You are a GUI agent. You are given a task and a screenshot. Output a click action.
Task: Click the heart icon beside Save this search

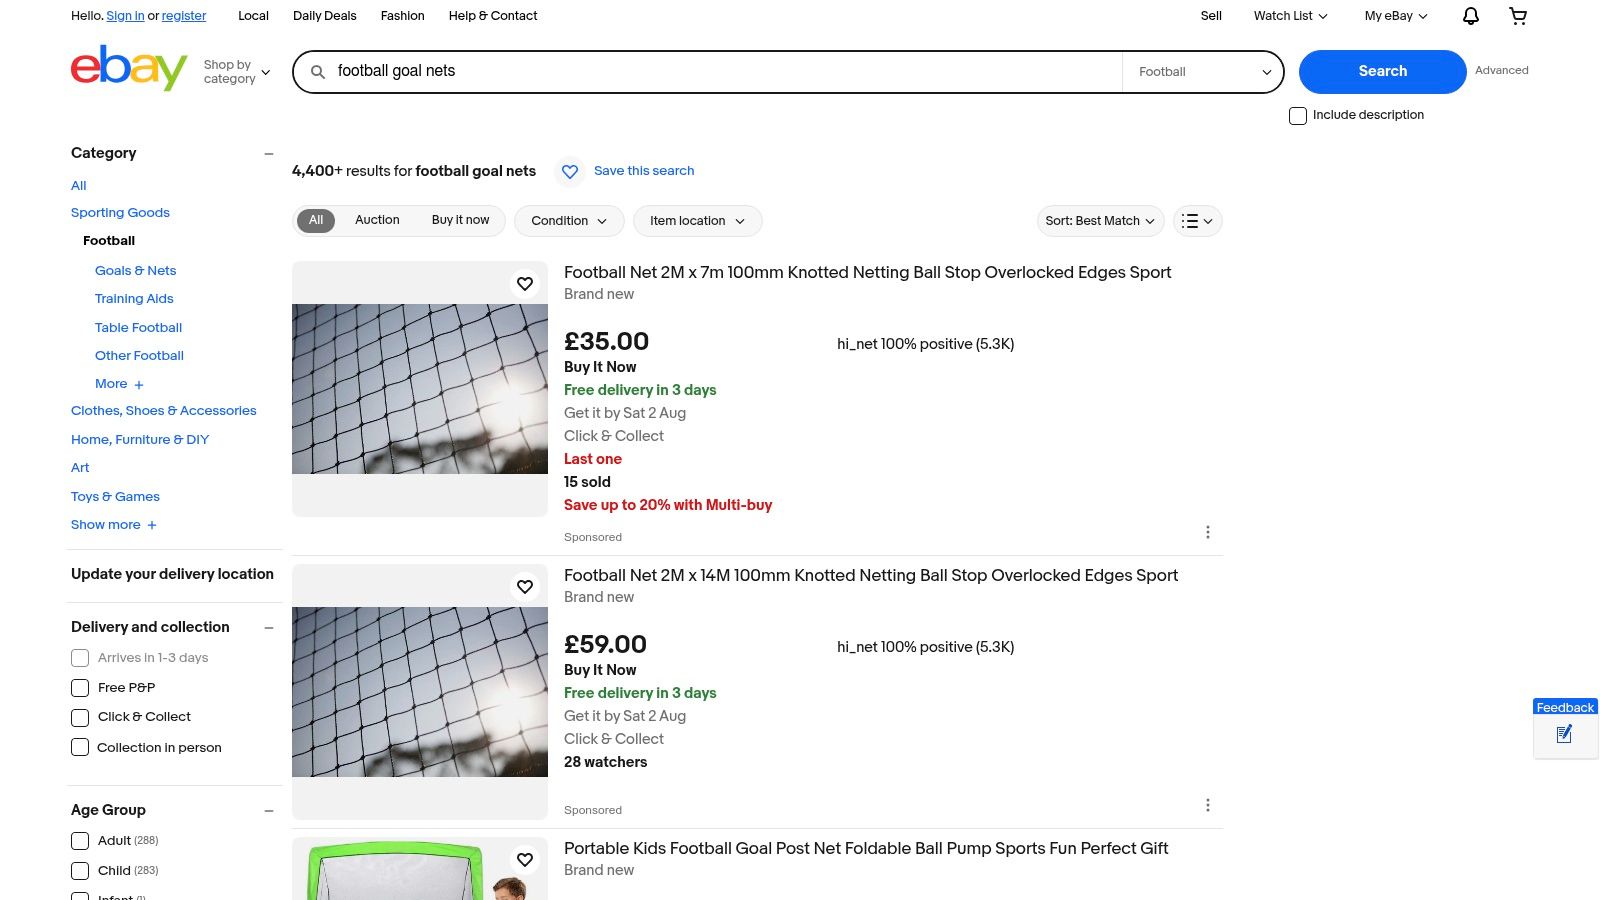(570, 172)
